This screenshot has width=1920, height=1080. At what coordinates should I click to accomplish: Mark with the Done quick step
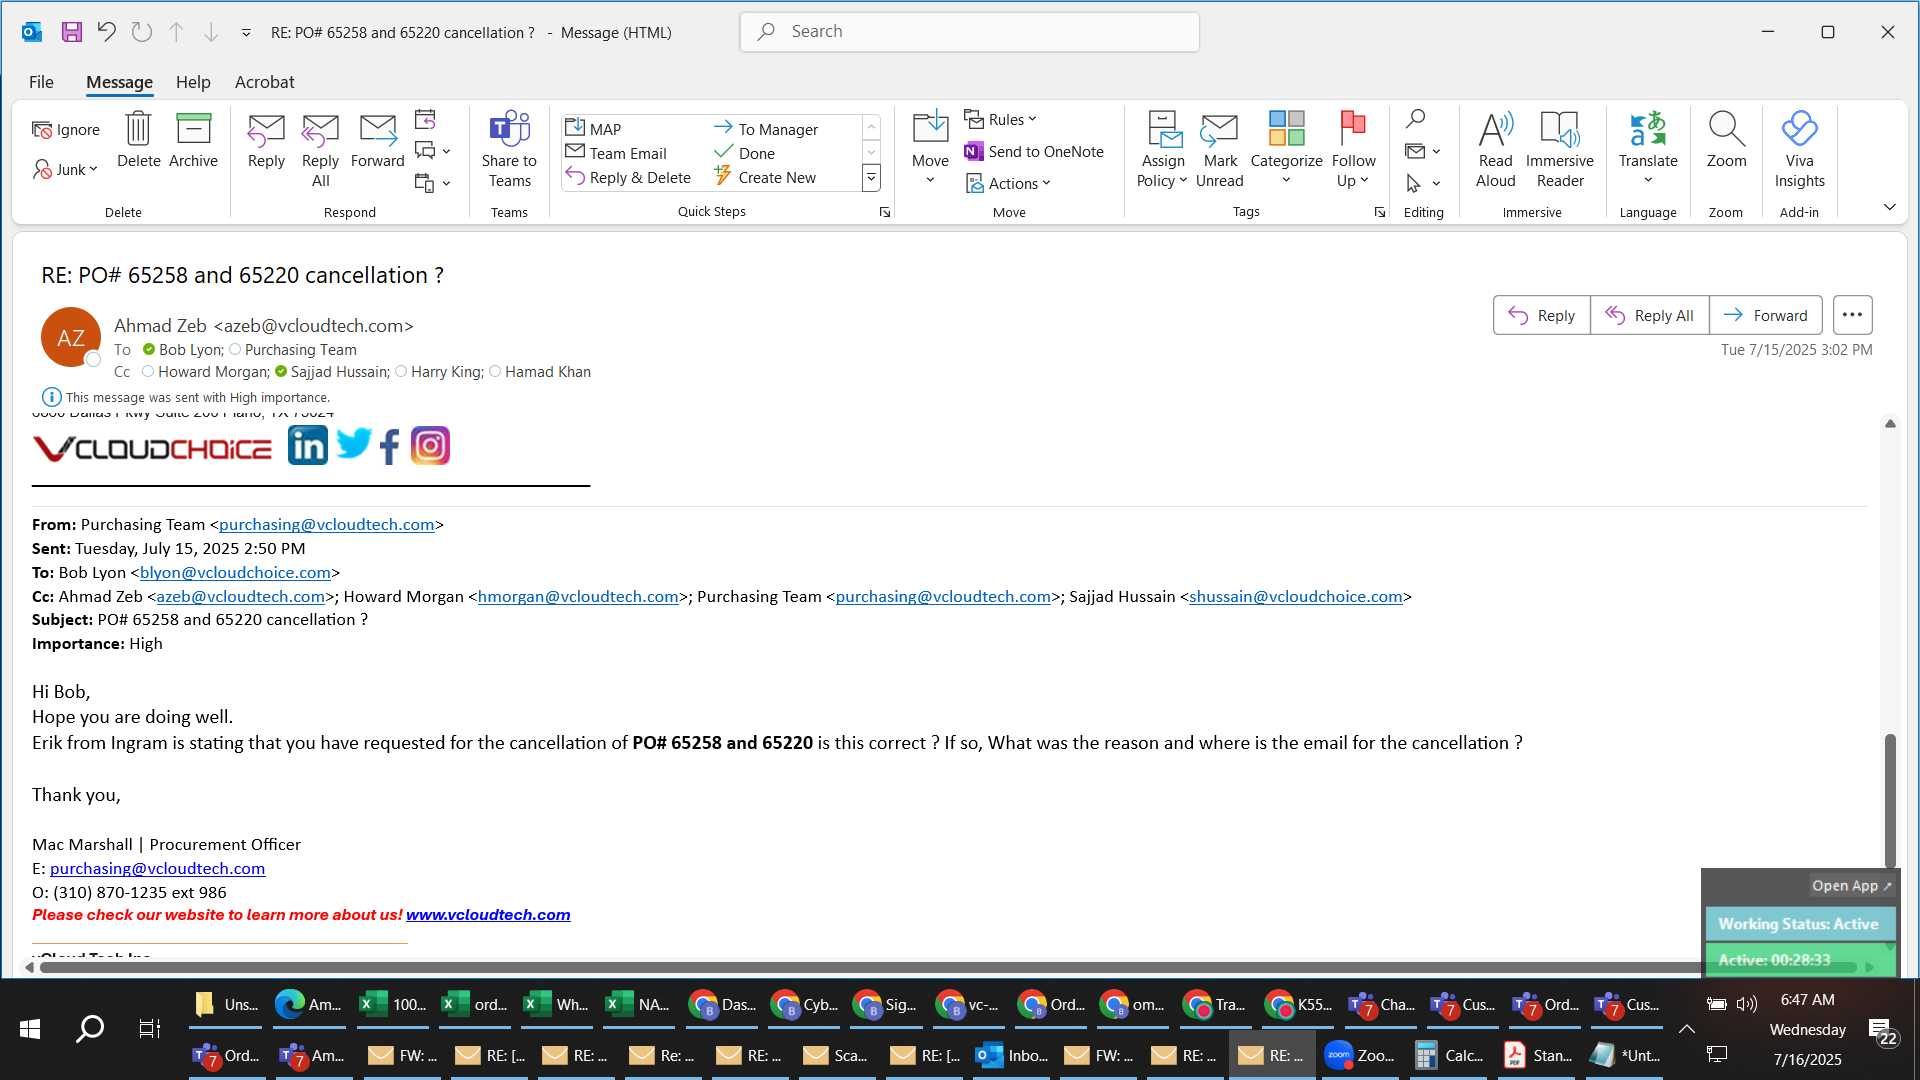pos(745,153)
